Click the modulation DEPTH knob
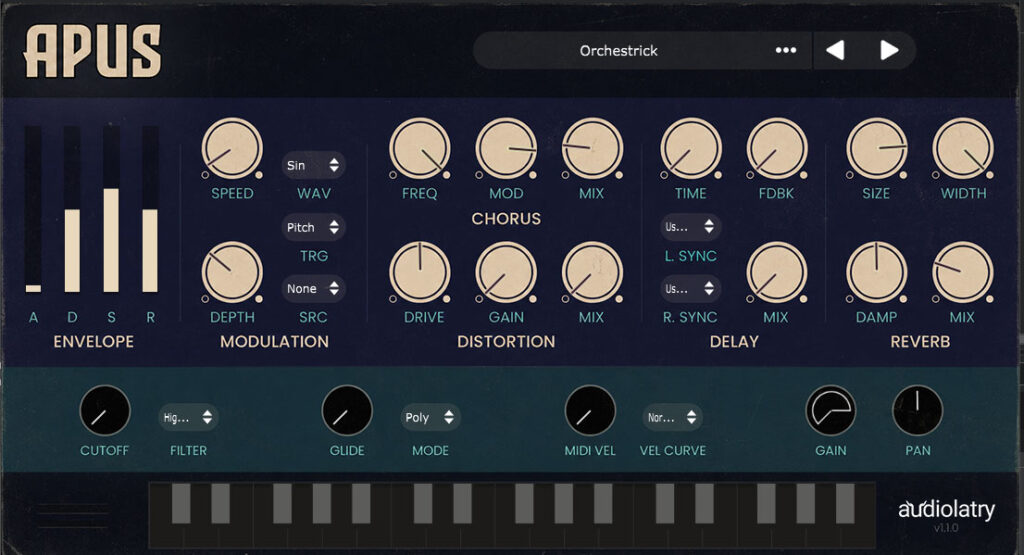This screenshot has width=1024, height=555. click(x=232, y=272)
